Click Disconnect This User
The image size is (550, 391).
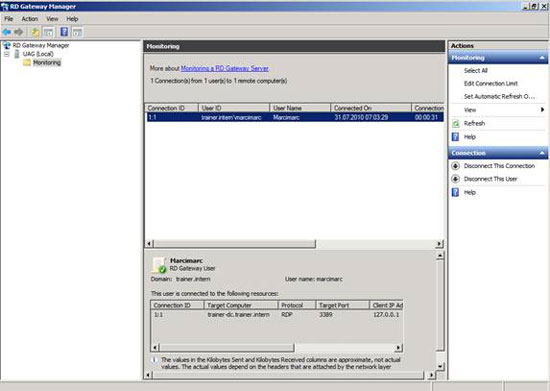pyautogui.click(x=490, y=179)
